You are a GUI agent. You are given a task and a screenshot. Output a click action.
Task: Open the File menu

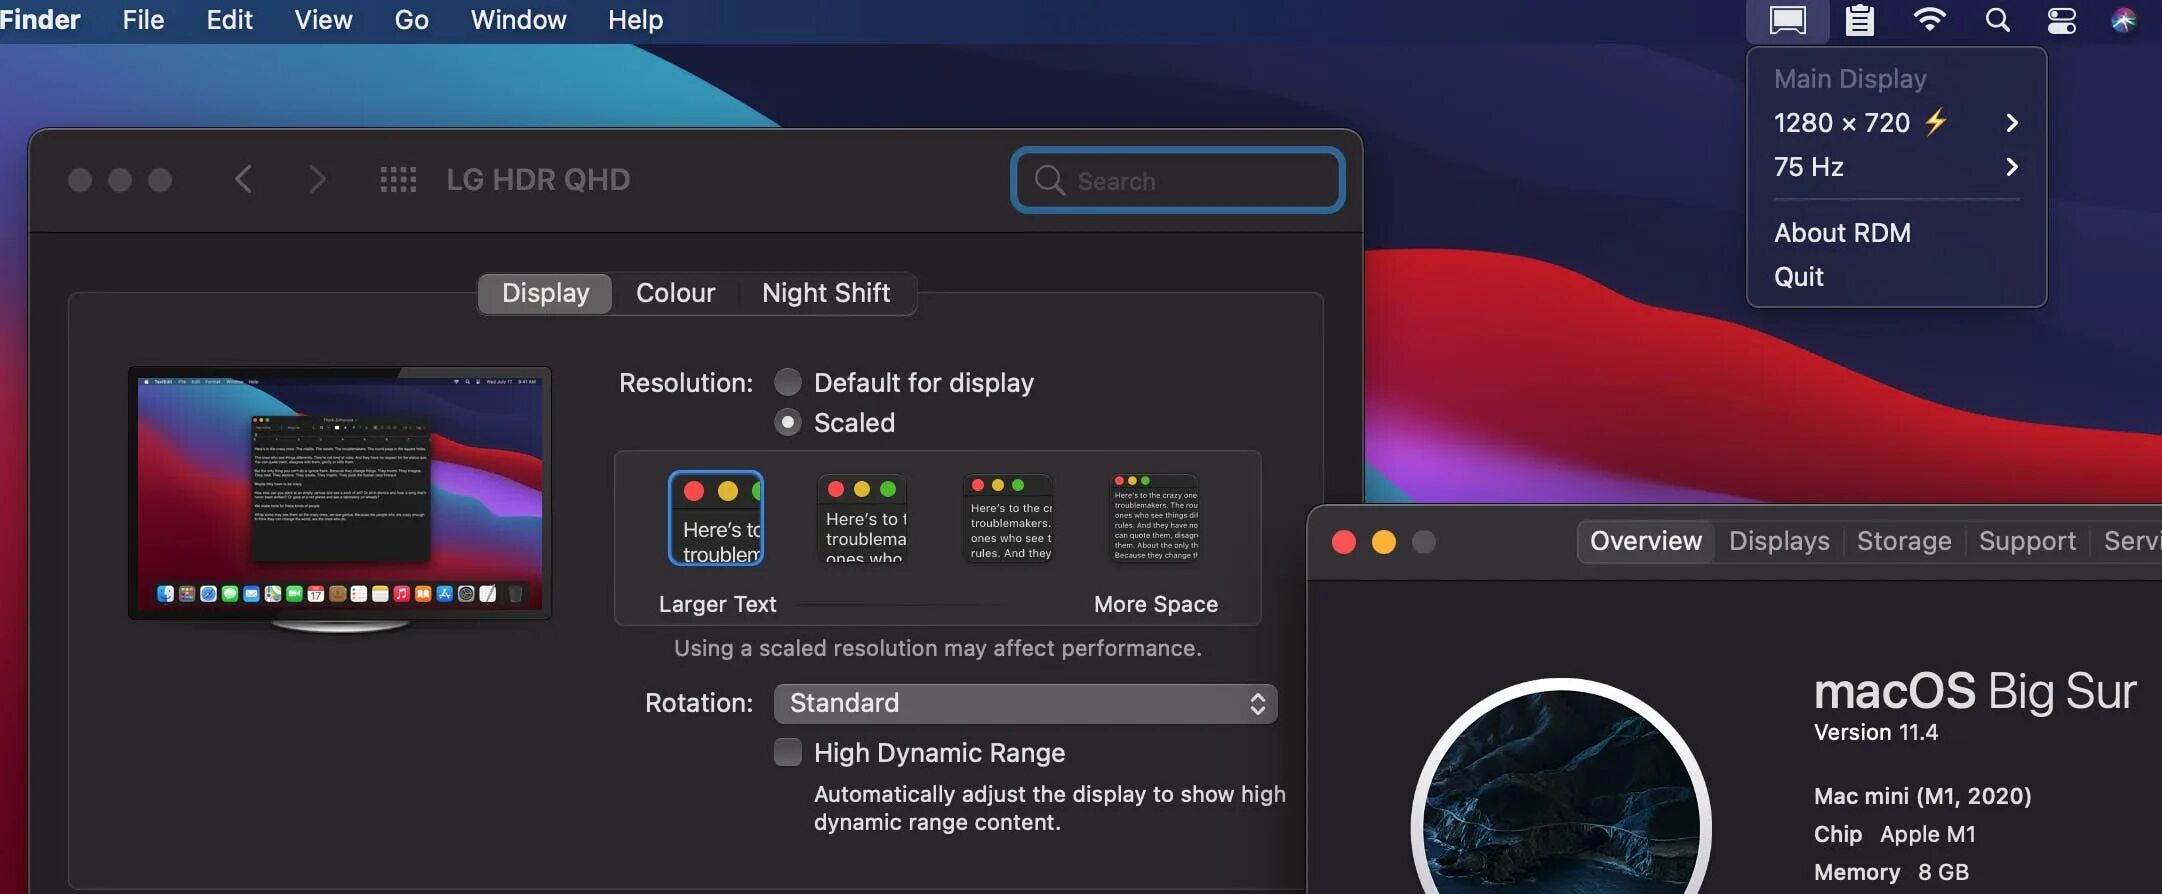(x=143, y=20)
